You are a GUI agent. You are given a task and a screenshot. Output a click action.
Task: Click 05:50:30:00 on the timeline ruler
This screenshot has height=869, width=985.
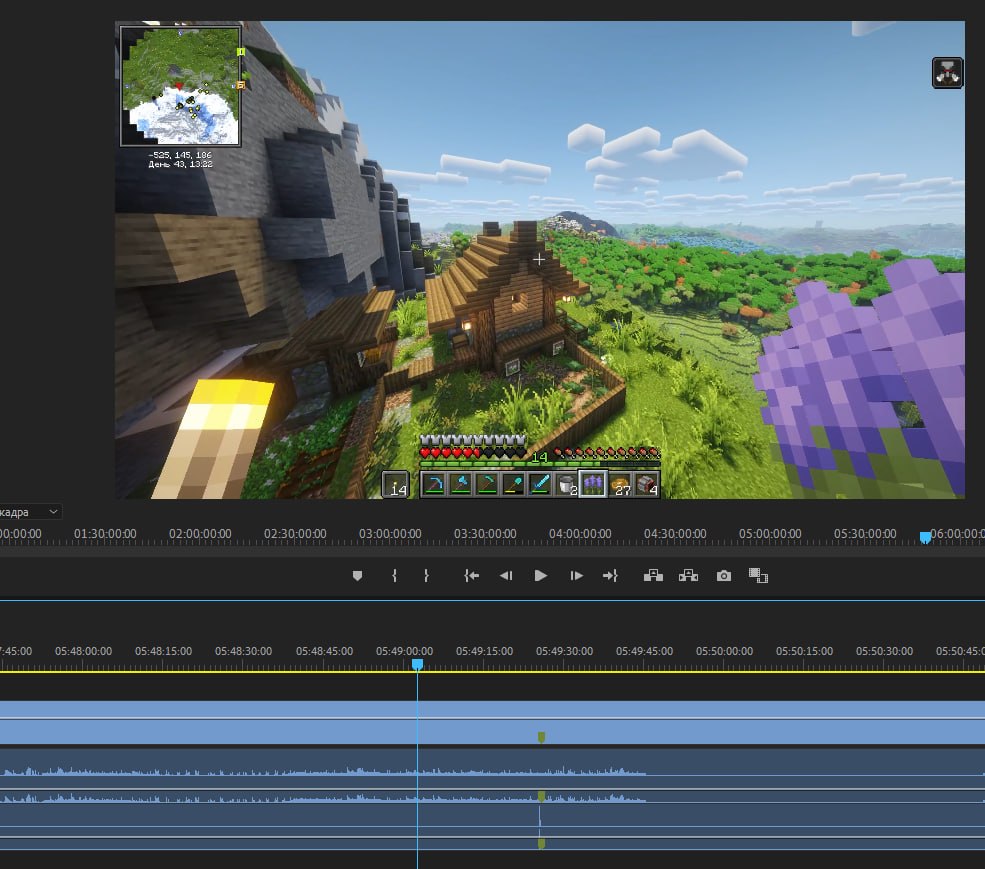pyautogui.click(x=884, y=651)
